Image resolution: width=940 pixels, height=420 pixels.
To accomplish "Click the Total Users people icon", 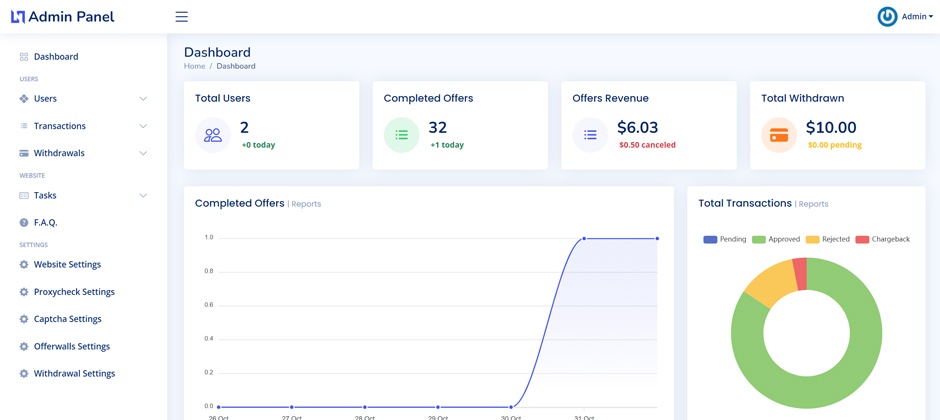I will coord(213,135).
